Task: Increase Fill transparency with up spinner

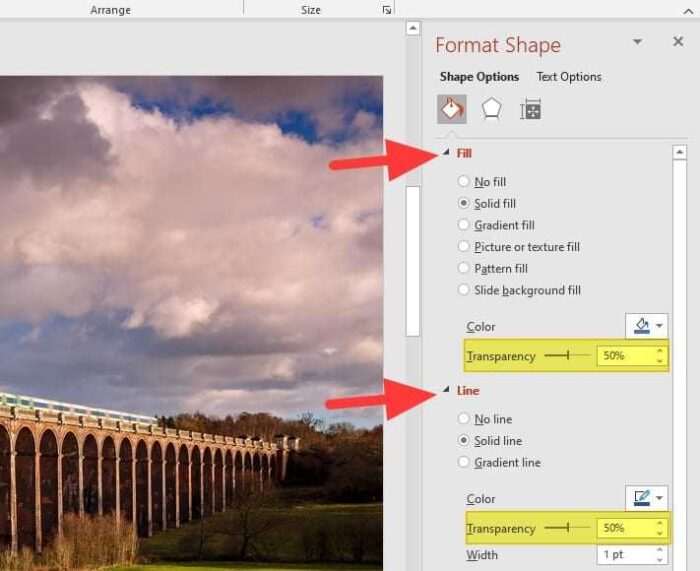Action: pyautogui.click(x=660, y=351)
